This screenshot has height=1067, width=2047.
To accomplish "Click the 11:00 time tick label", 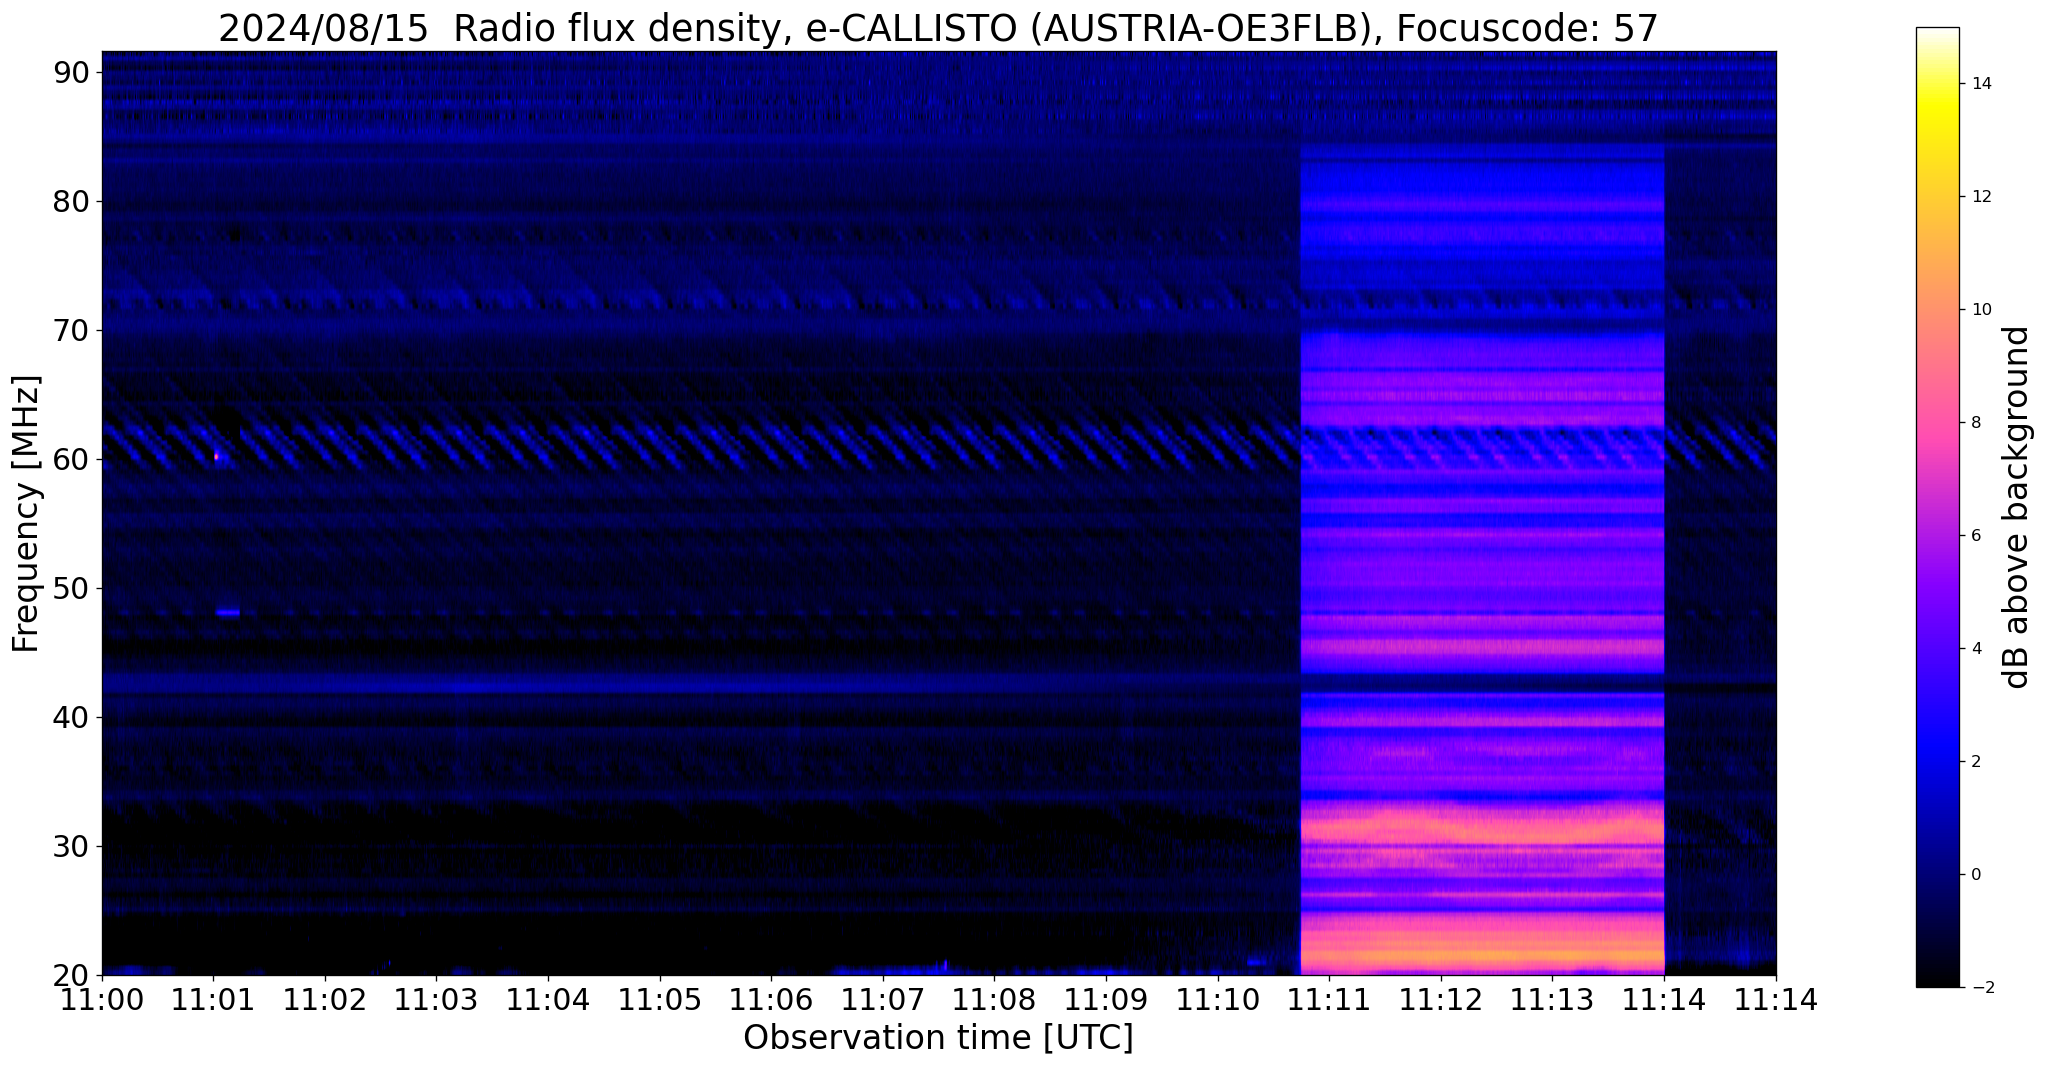I will coord(102,999).
